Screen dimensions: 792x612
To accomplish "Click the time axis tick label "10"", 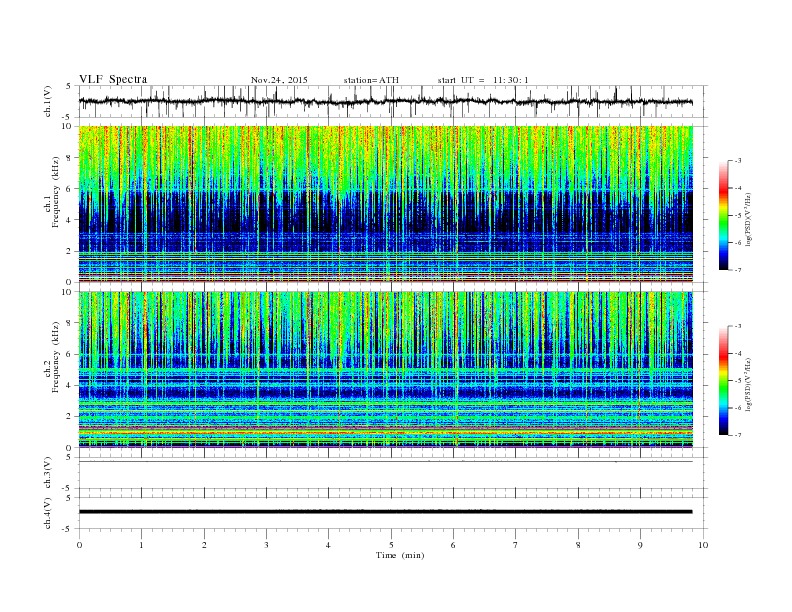I will point(703,545).
